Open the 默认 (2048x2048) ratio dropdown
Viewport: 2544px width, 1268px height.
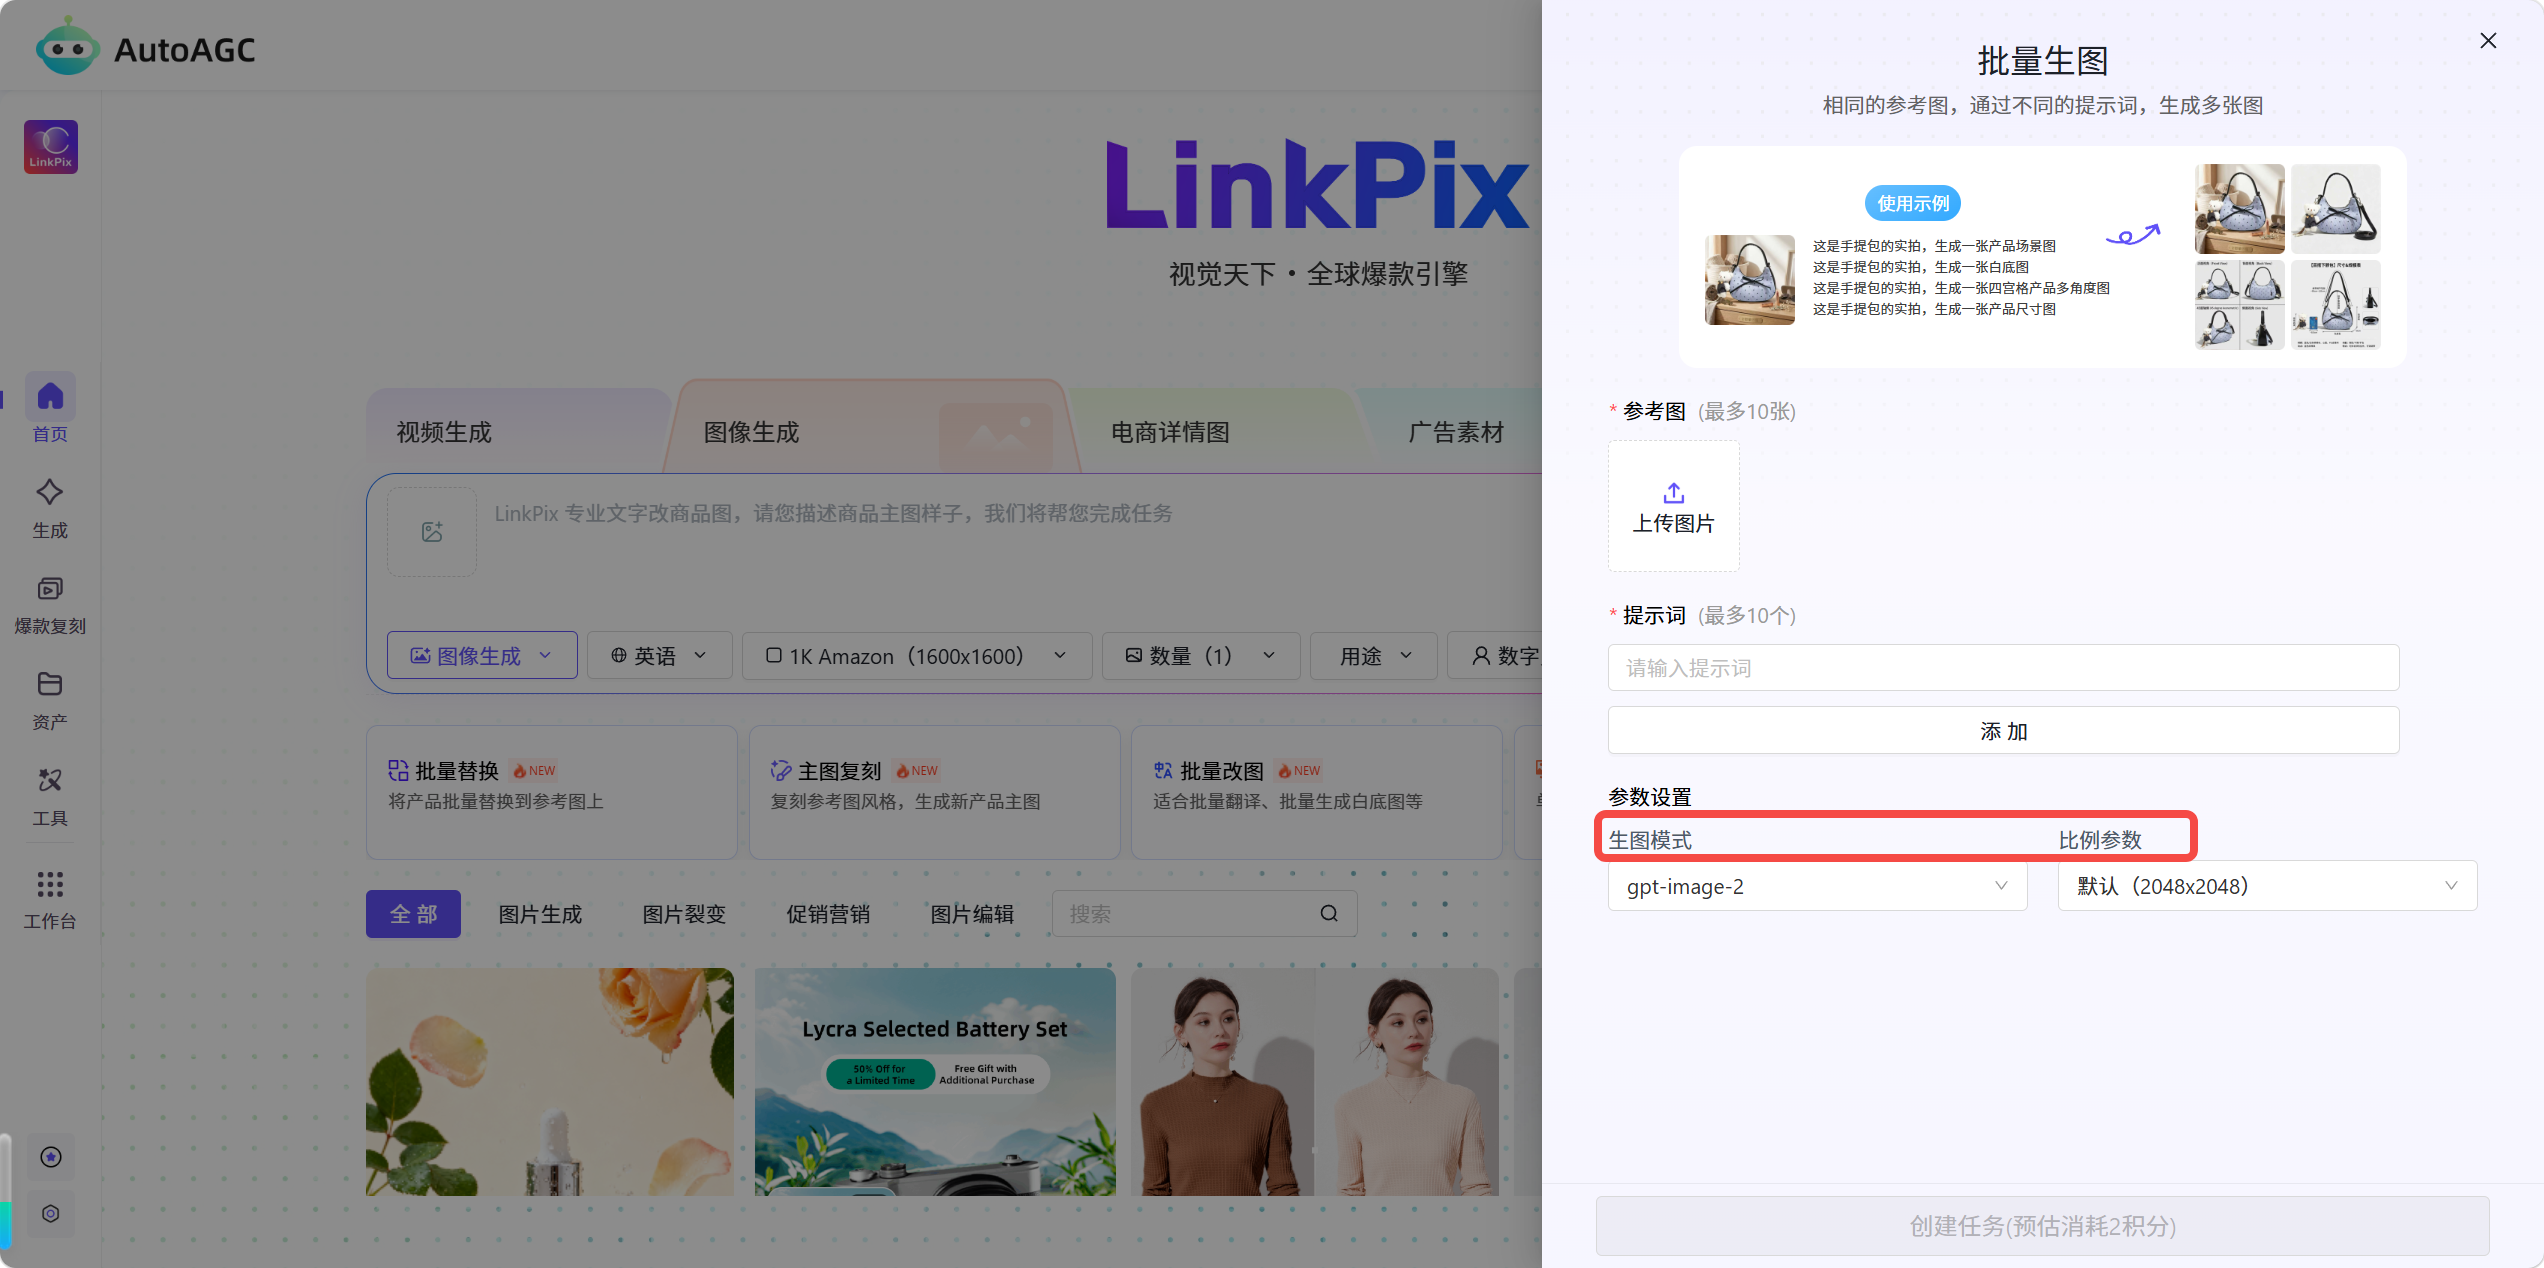click(2267, 886)
